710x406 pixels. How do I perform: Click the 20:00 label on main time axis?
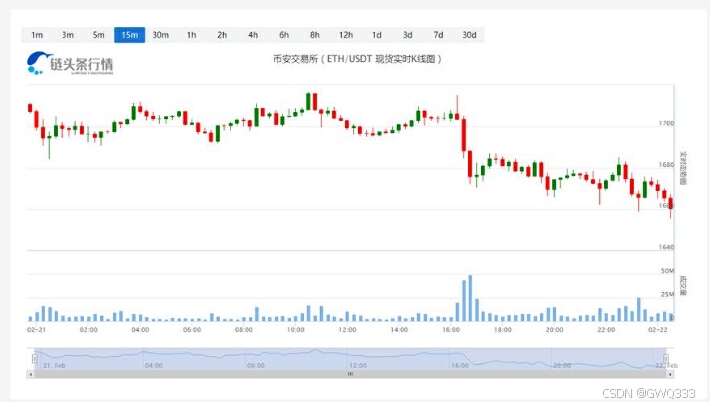(554, 330)
